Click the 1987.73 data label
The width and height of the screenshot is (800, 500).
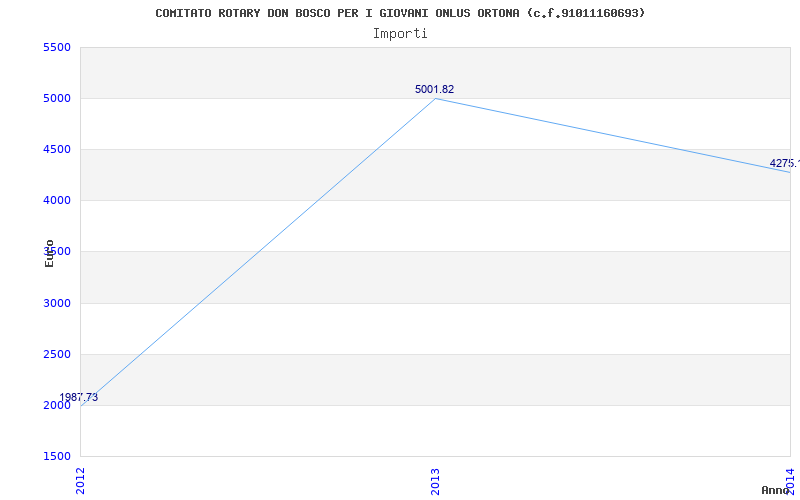coord(79,397)
